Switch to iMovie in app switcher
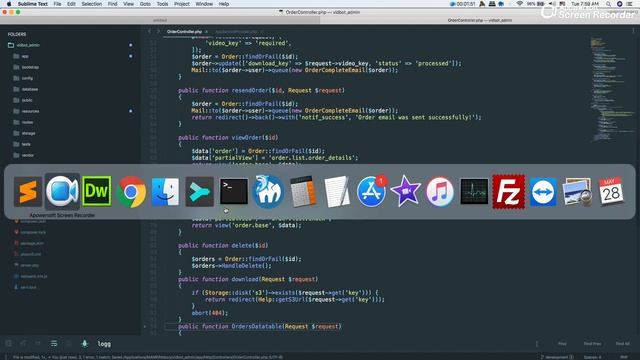This screenshot has width=640, height=360. pos(405,191)
